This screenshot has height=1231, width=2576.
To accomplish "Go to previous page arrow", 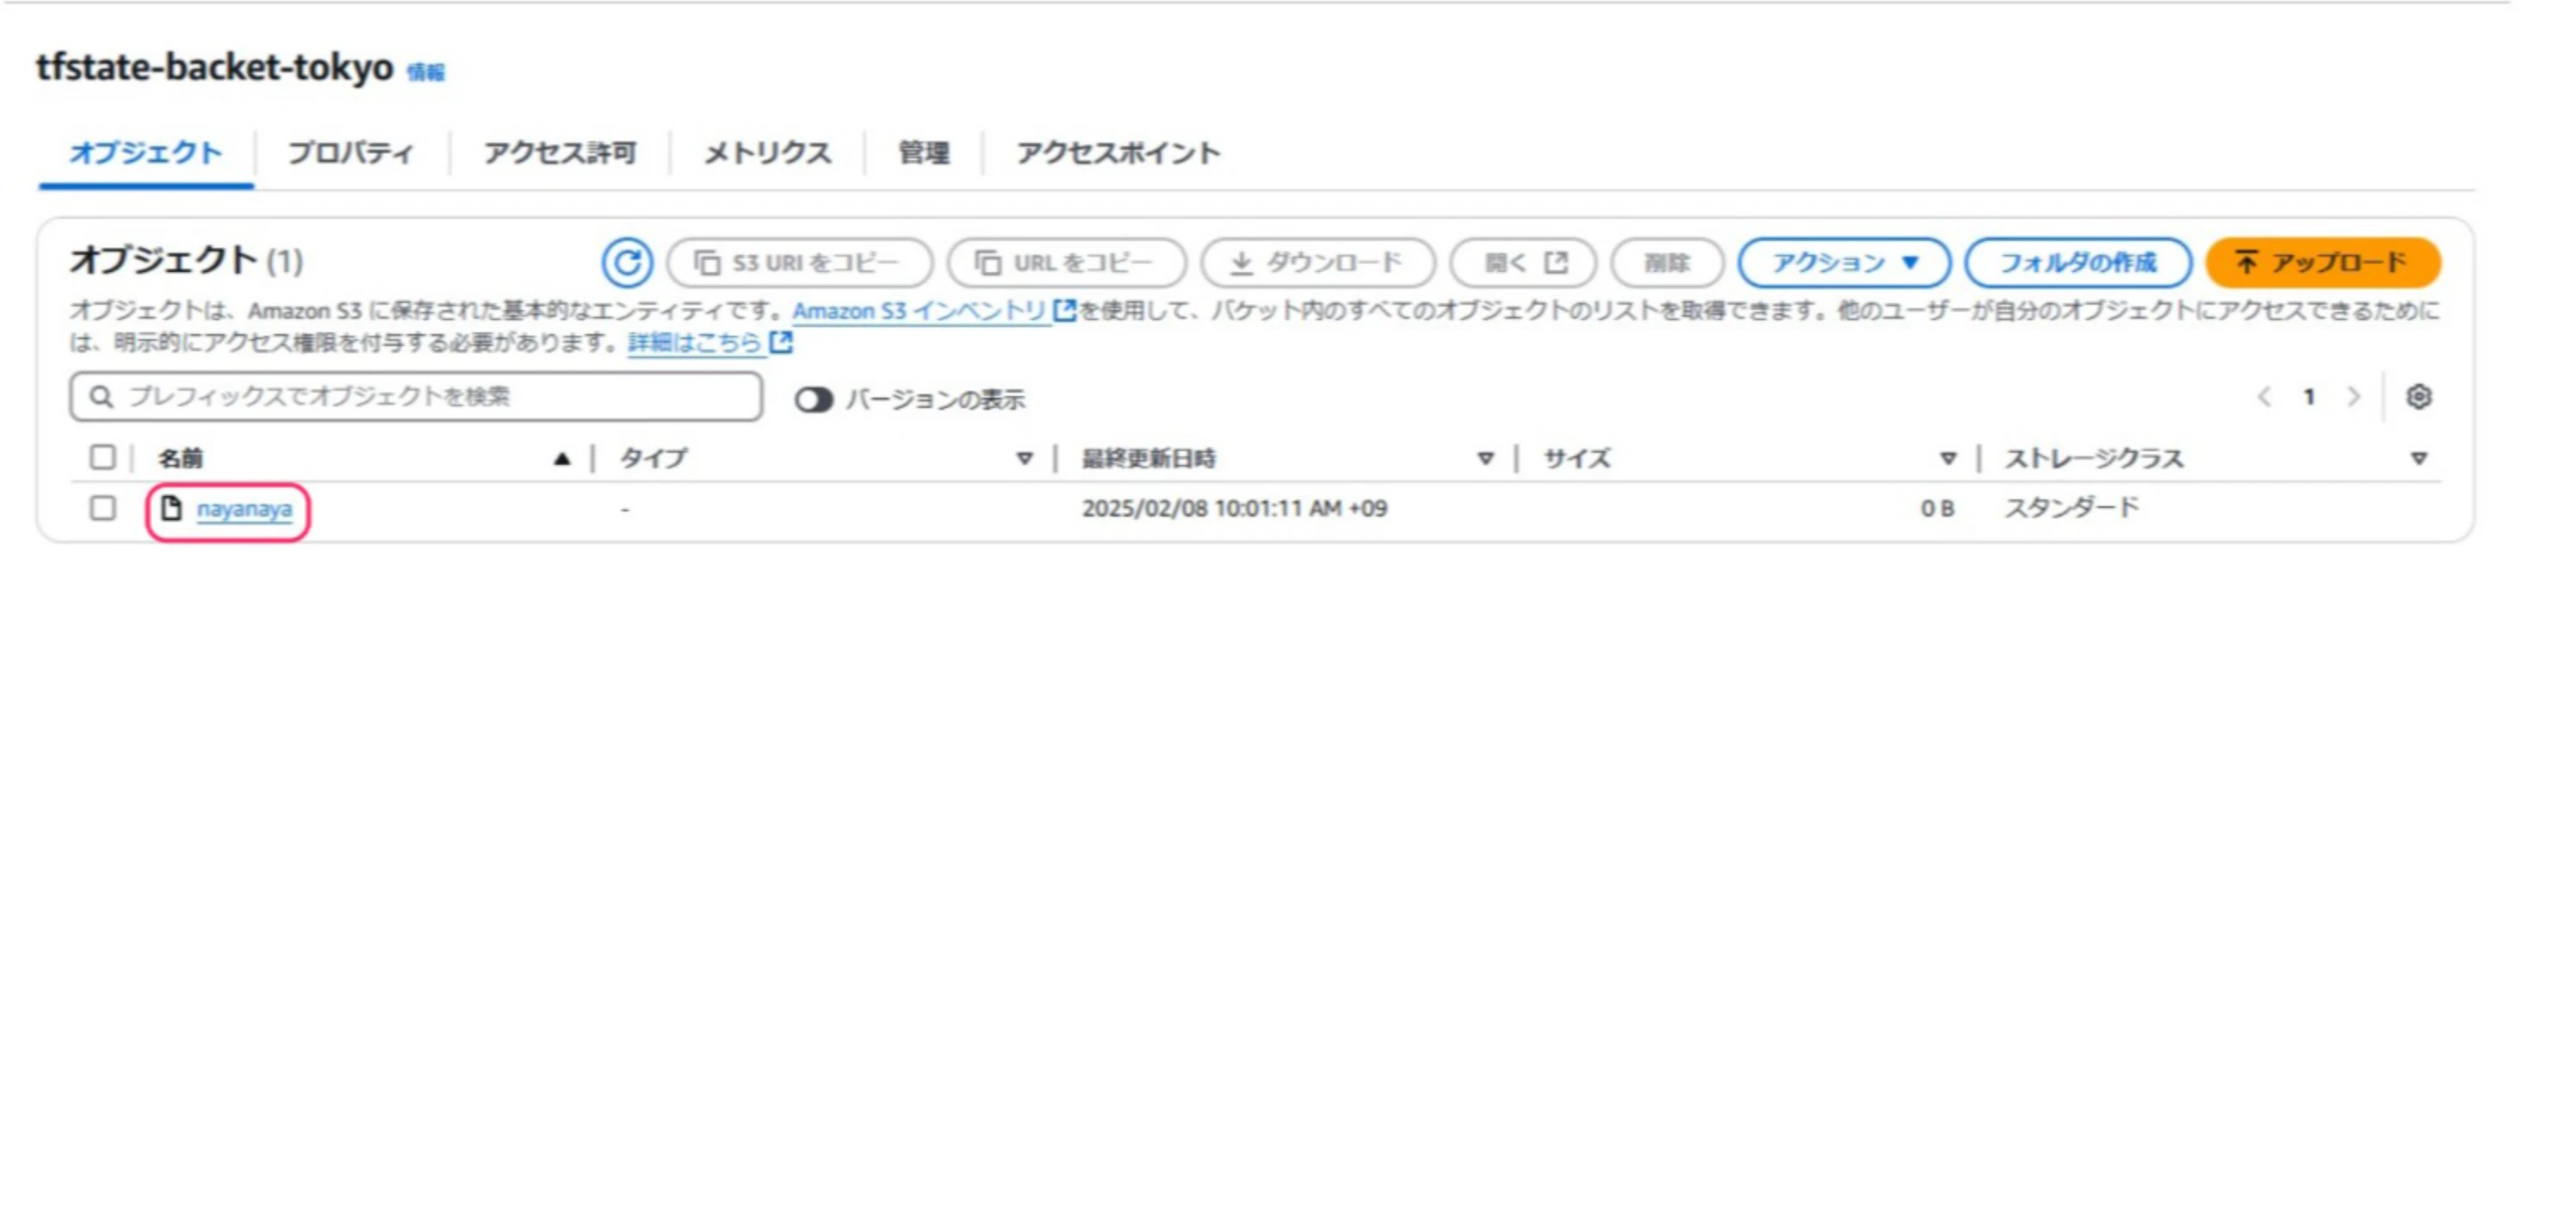I will click(2264, 397).
